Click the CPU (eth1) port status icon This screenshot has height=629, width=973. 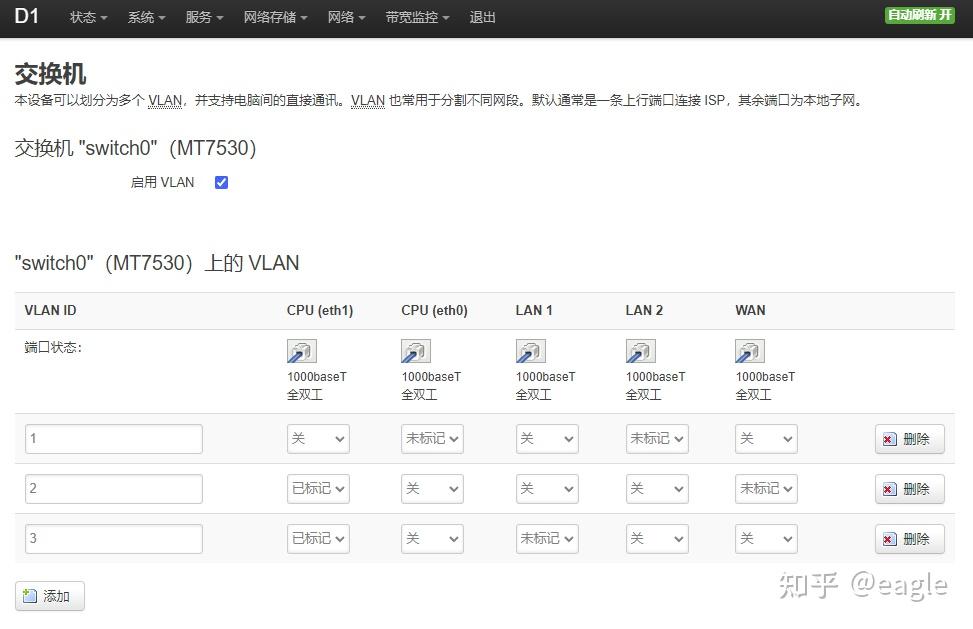point(301,351)
